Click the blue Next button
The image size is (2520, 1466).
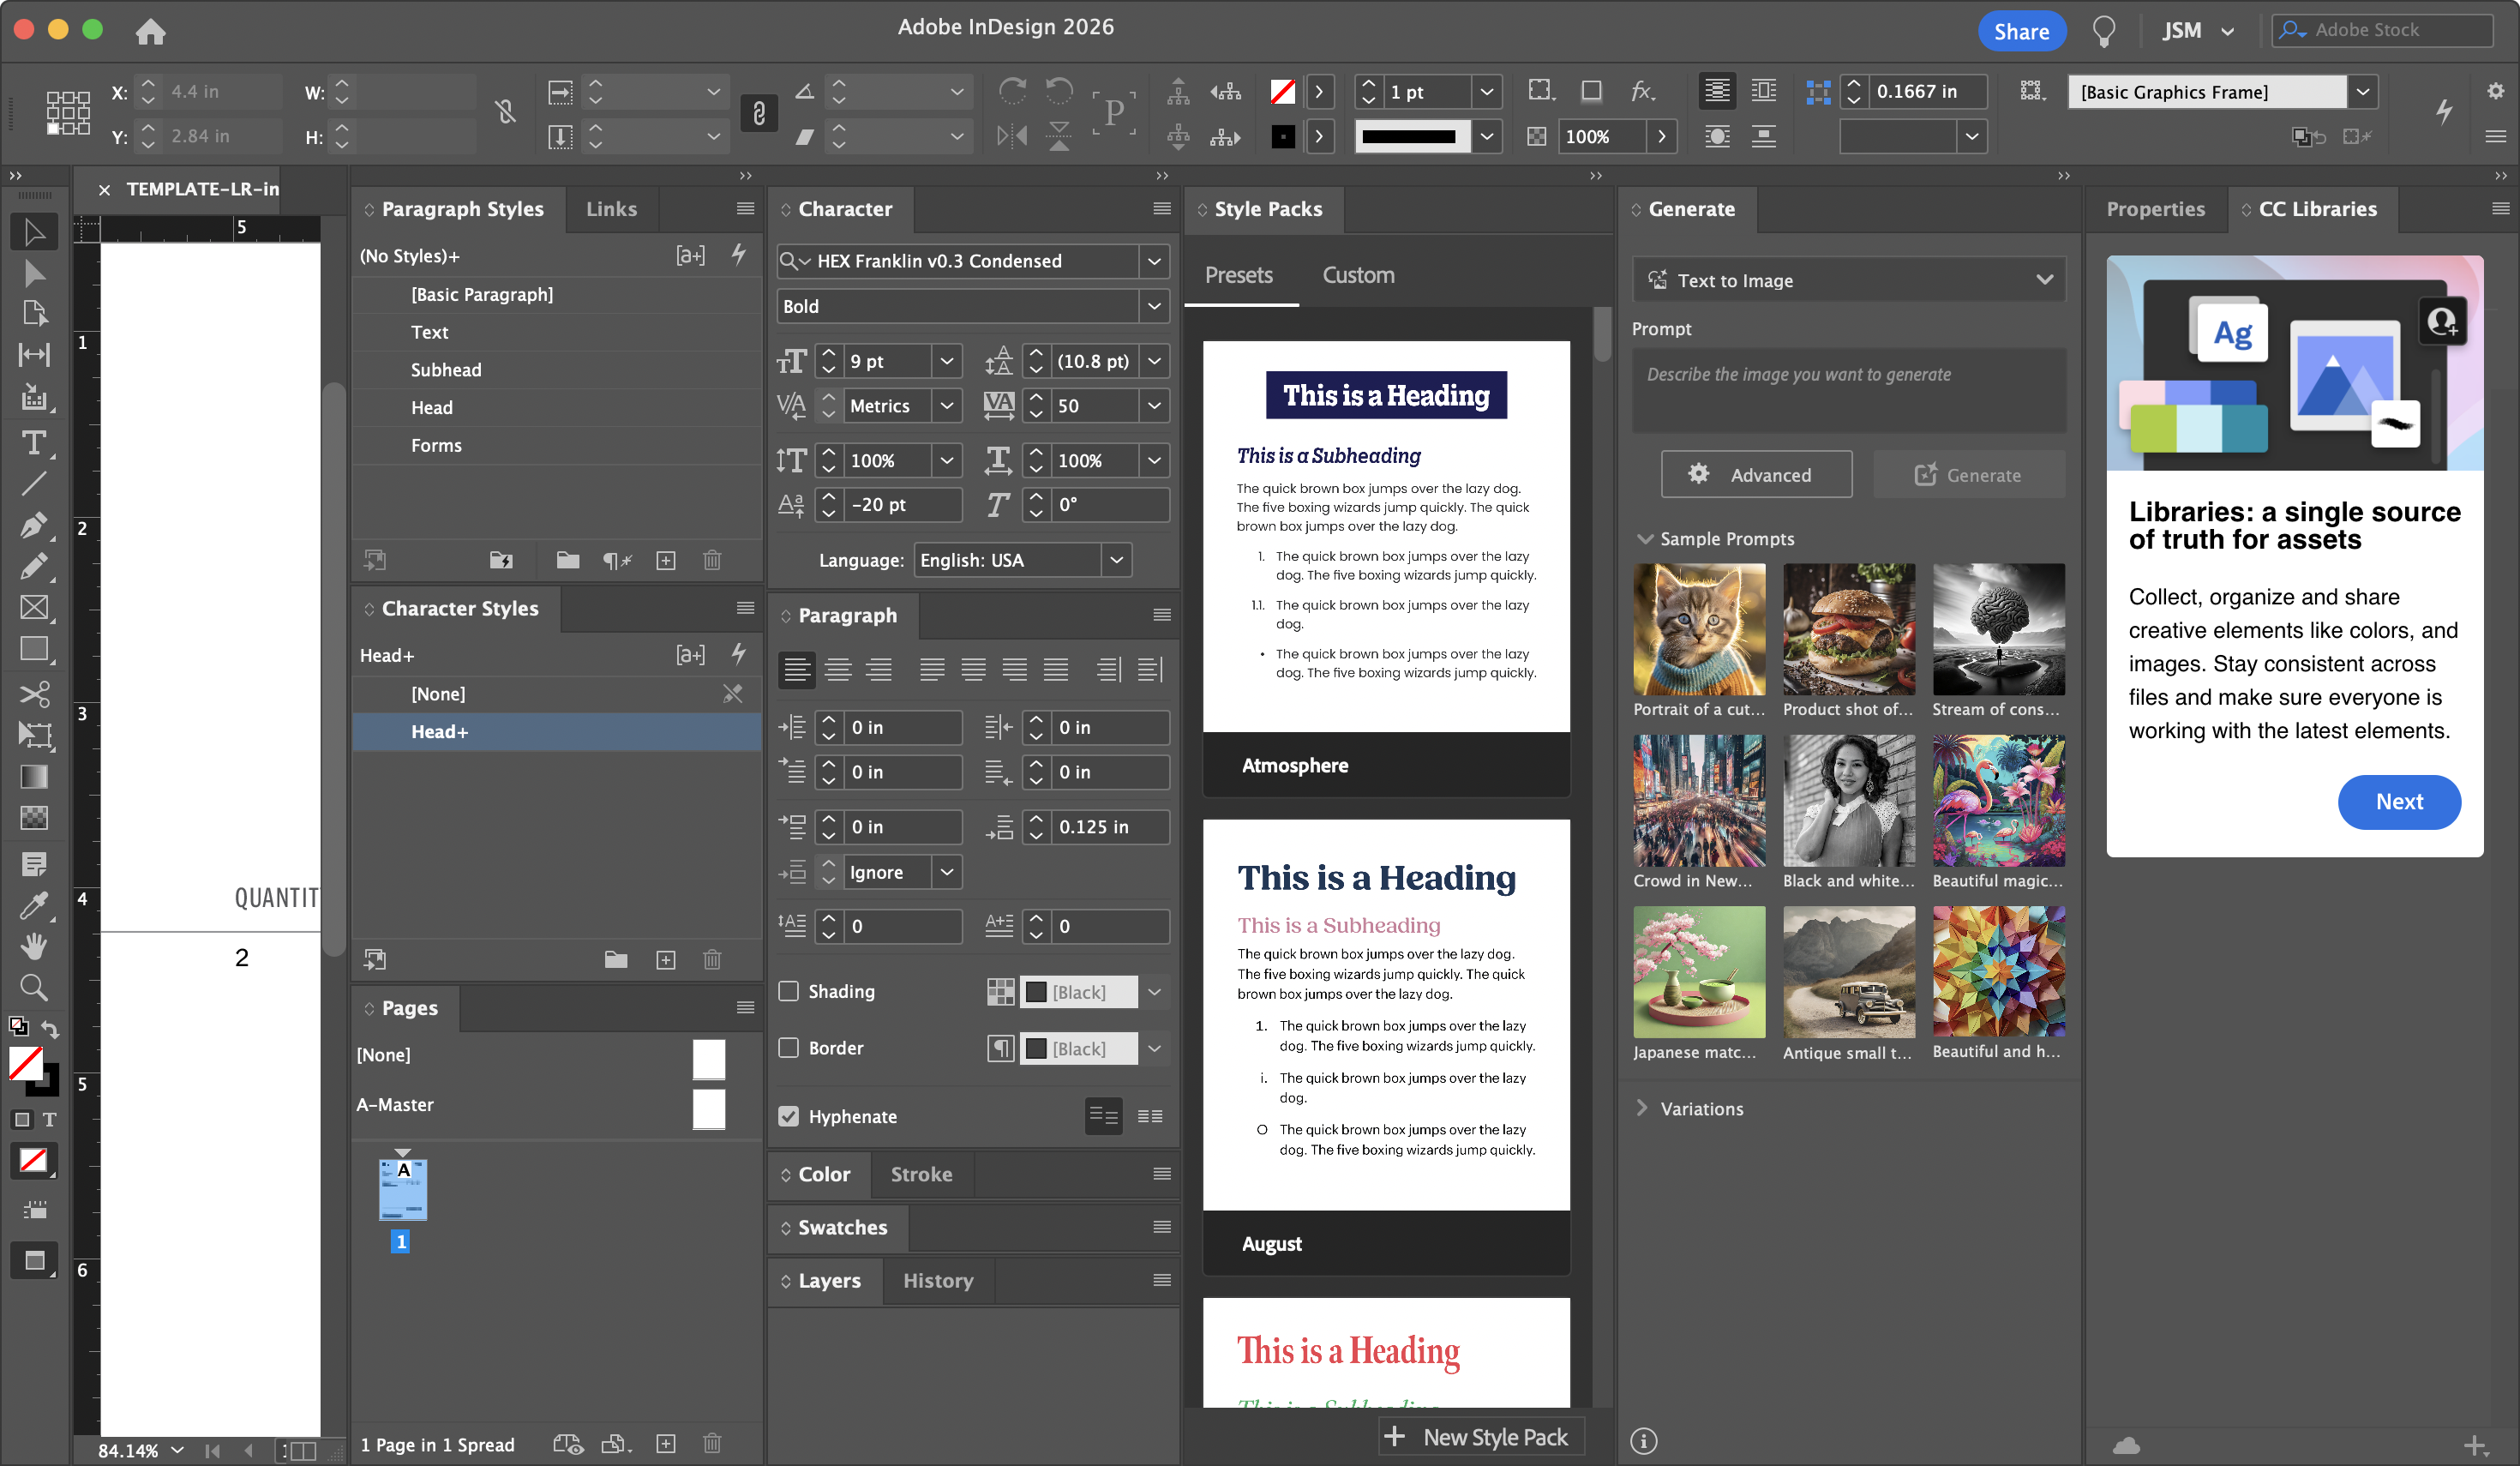(2398, 802)
